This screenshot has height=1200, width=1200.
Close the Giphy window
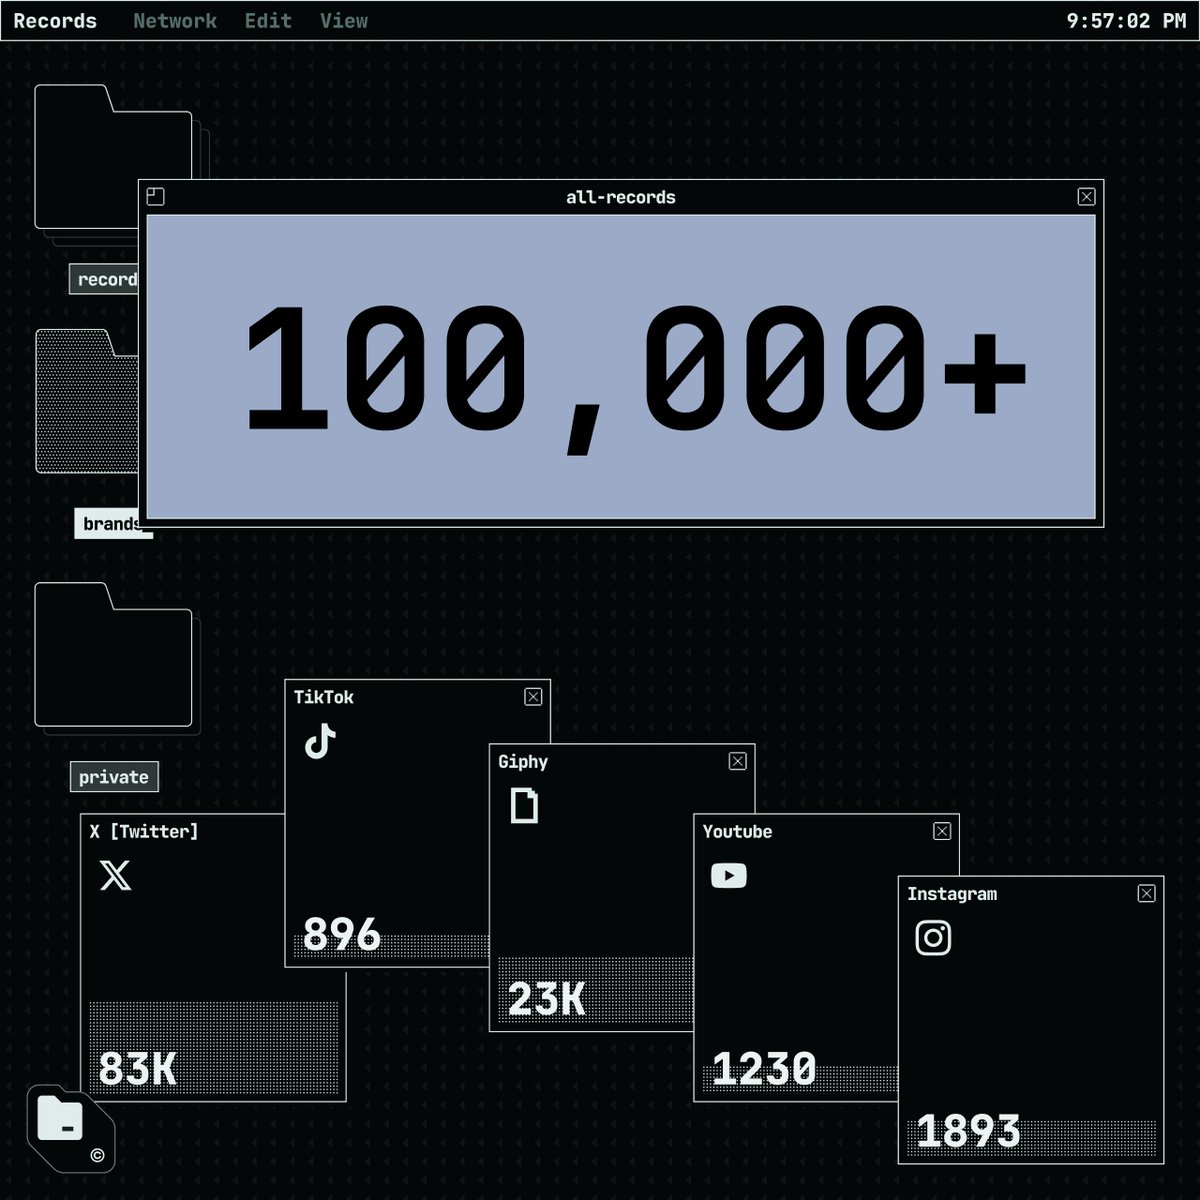pos(738,762)
